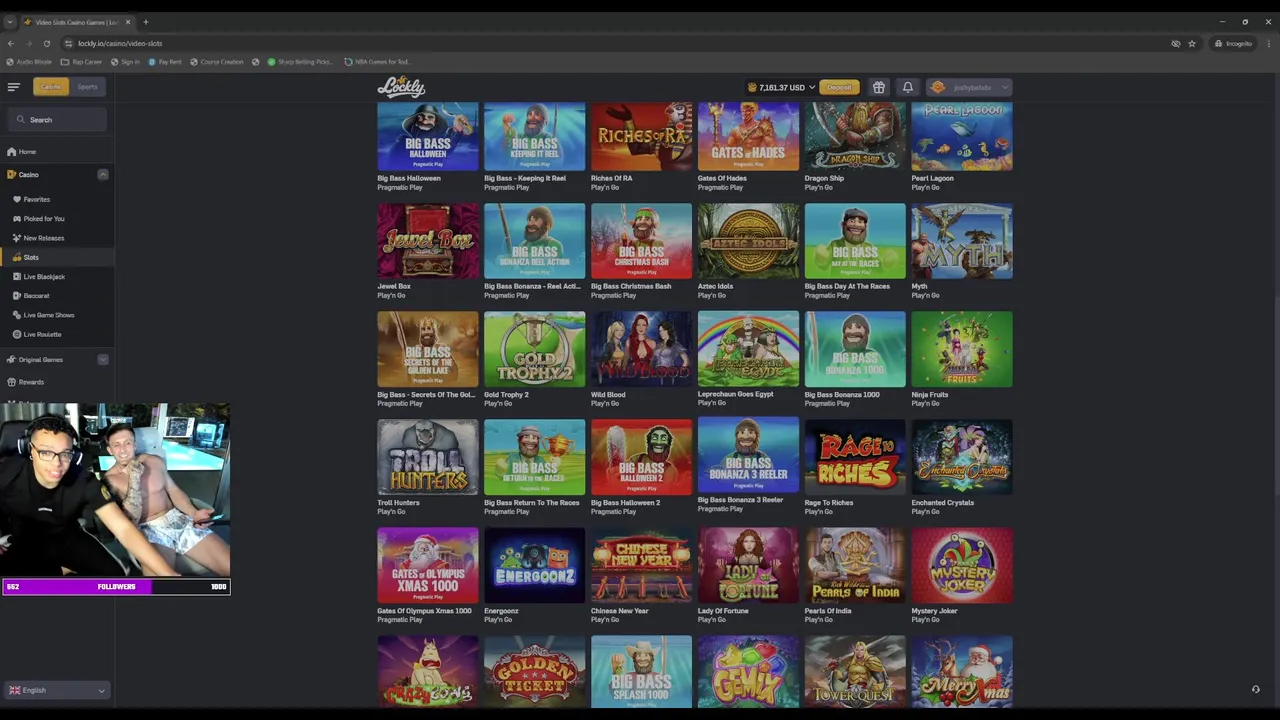The width and height of the screenshot is (1280, 720).
Task: Click the browser reload icon
Action: 46,43
